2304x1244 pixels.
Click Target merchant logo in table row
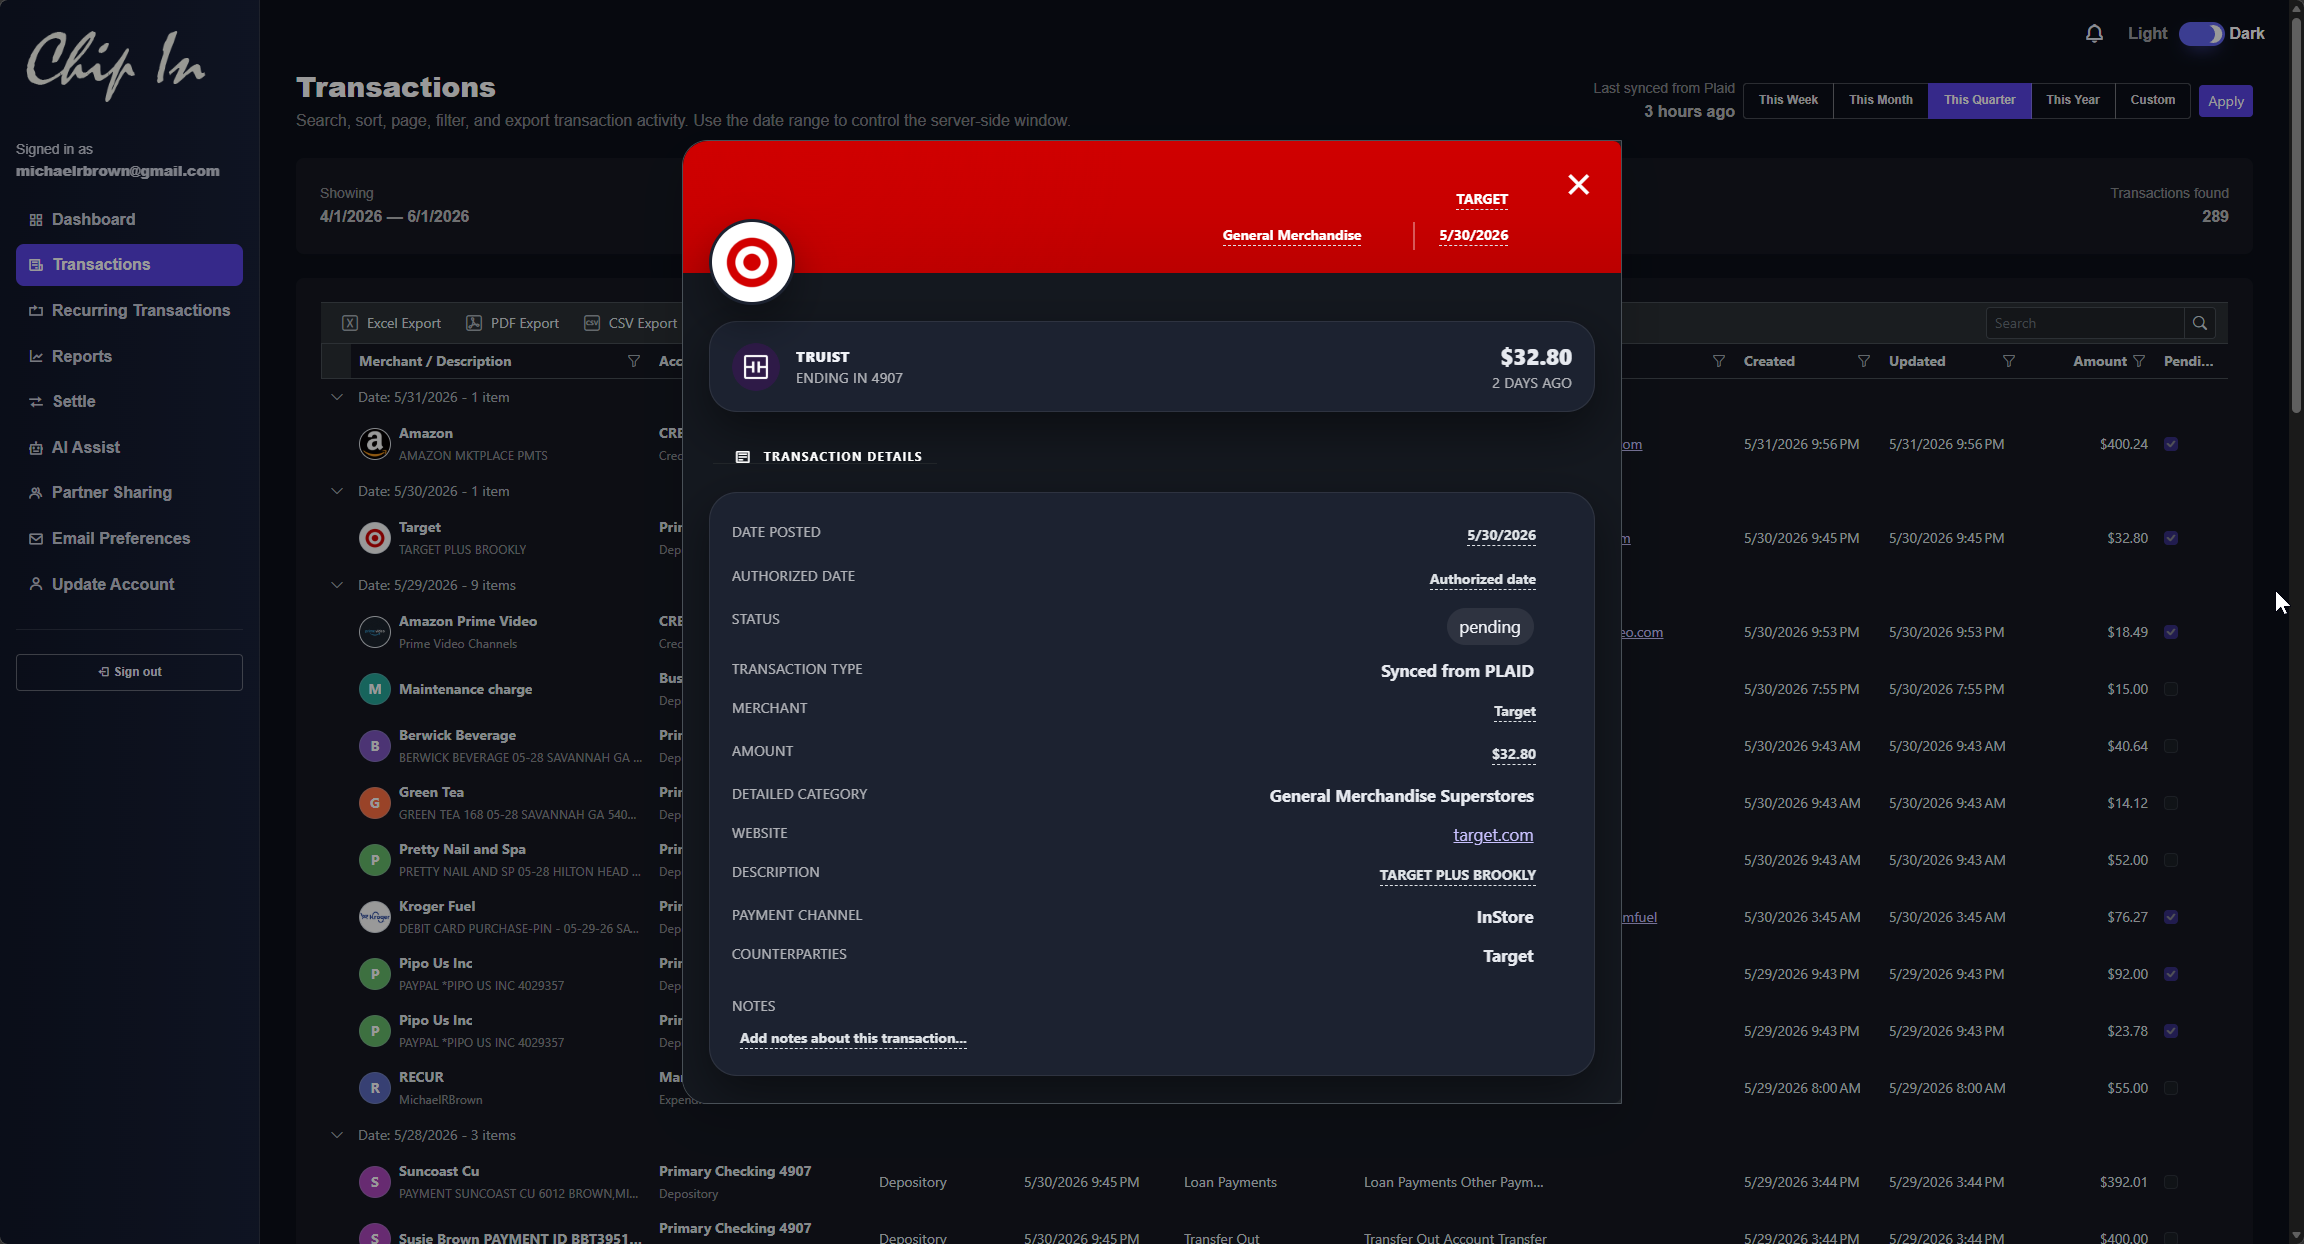click(375, 538)
